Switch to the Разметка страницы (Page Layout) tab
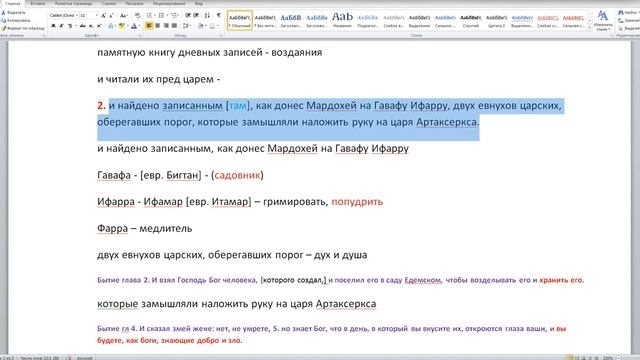This screenshot has width=640, height=360. pyautogui.click(x=73, y=4)
